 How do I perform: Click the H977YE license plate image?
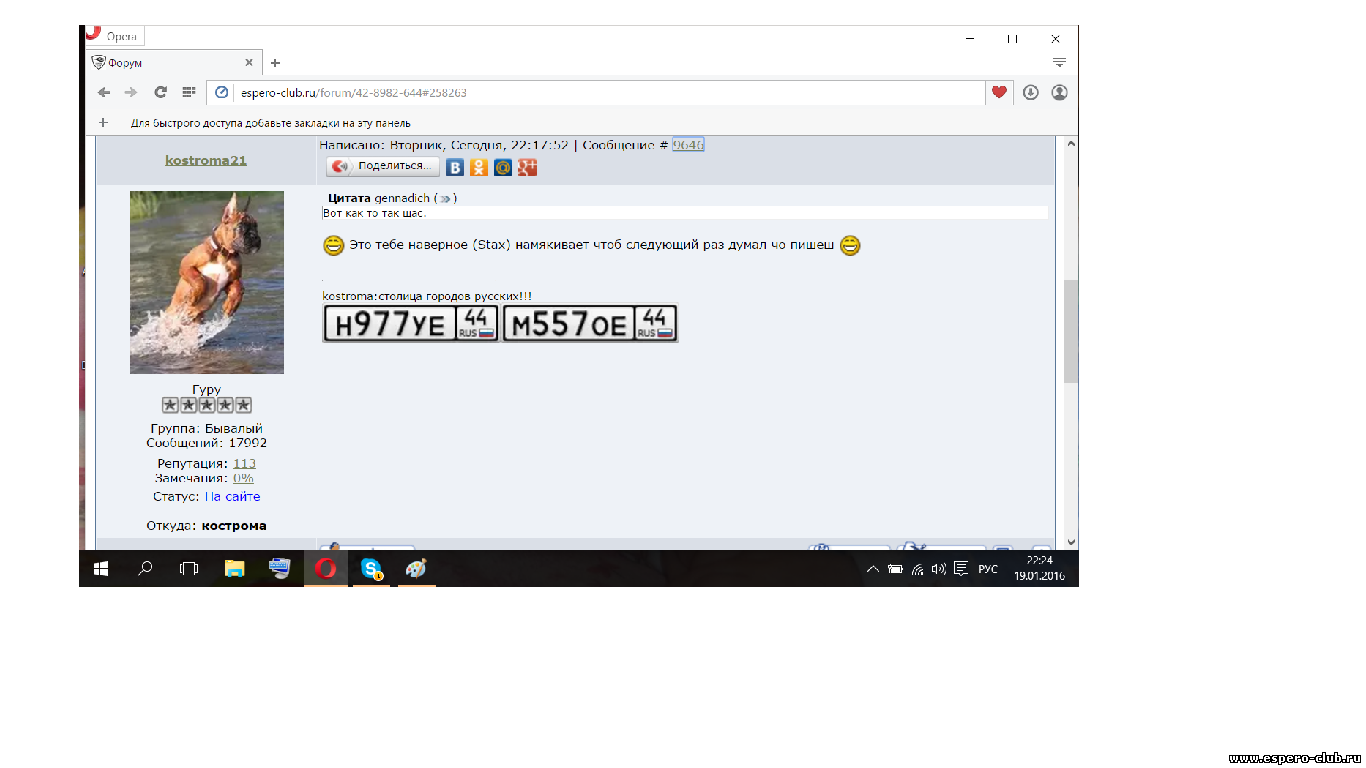tap(411, 323)
